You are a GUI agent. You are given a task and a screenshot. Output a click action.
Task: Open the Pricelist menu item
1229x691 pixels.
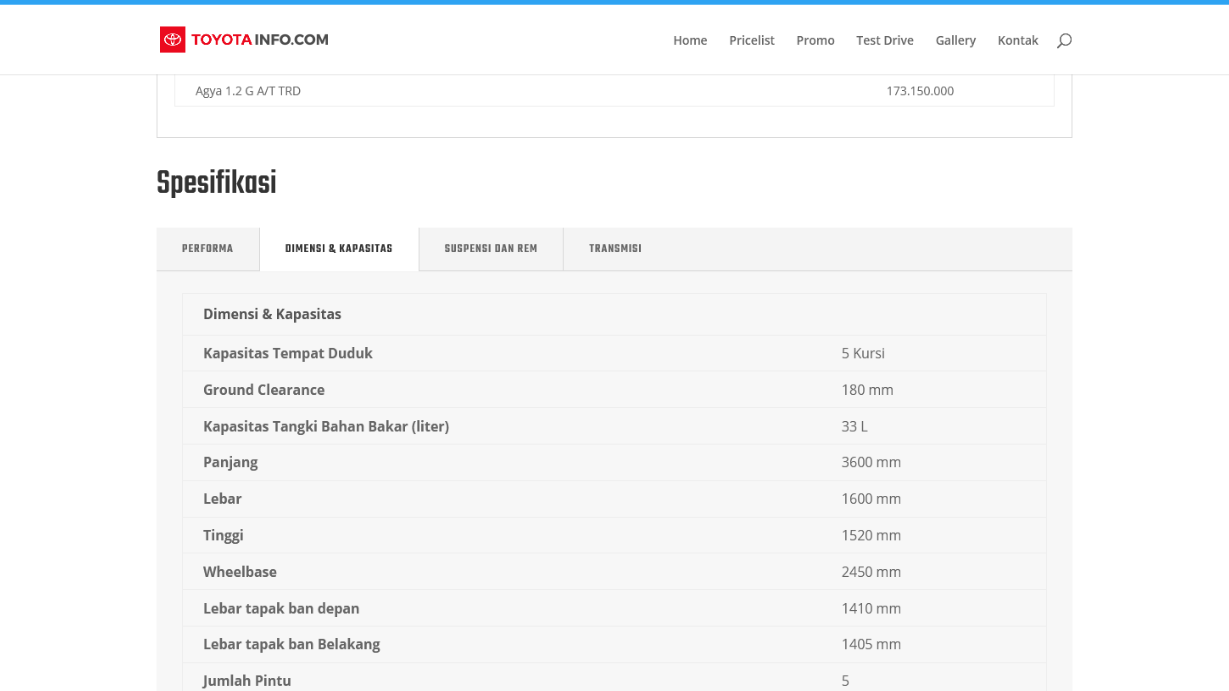[x=752, y=40]
